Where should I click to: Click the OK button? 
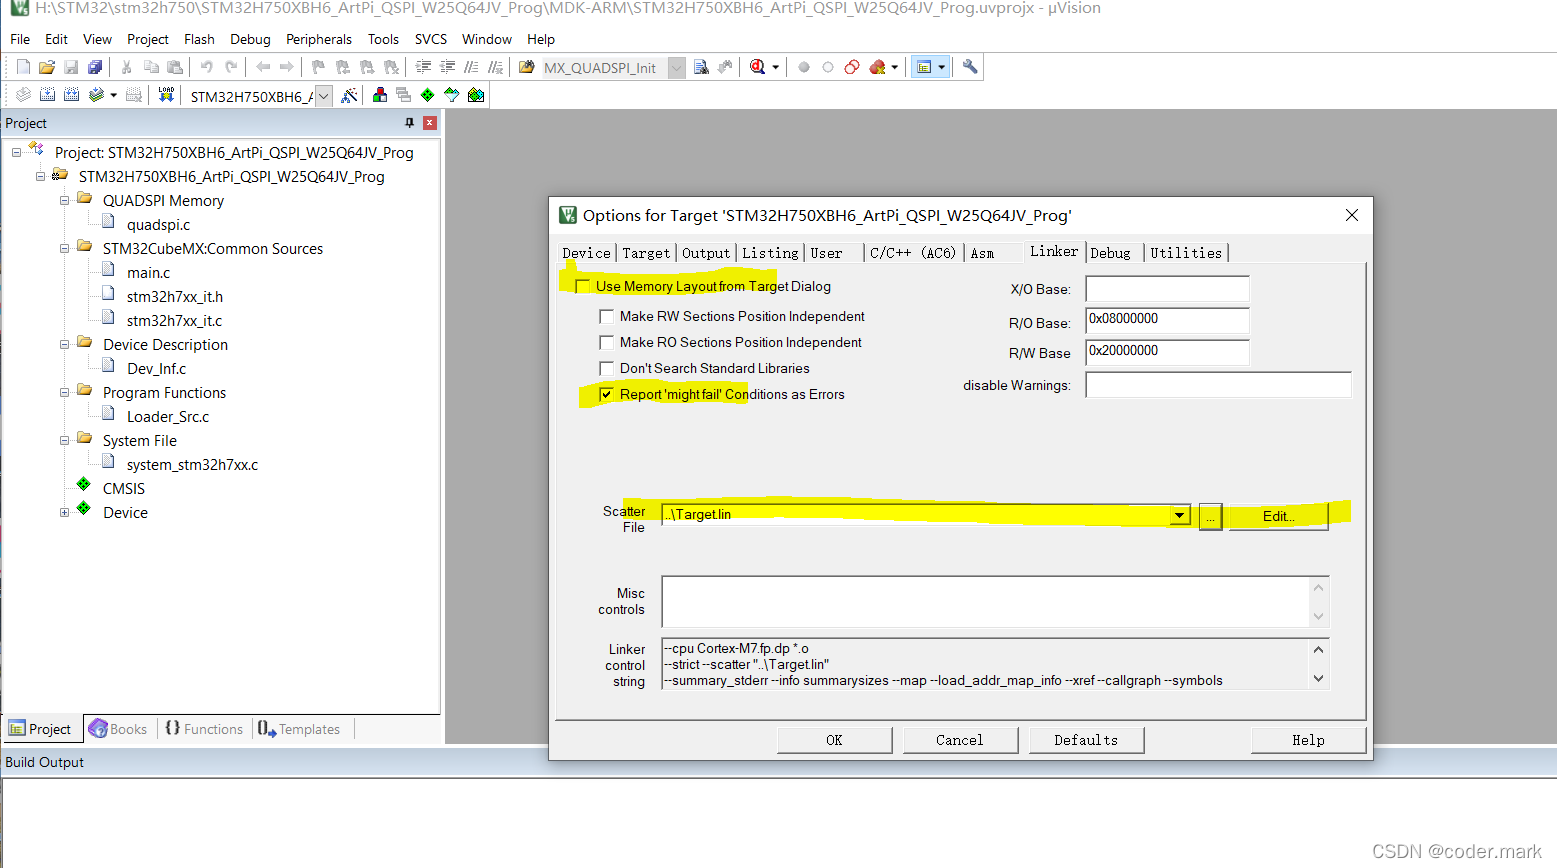pos(835,740)
